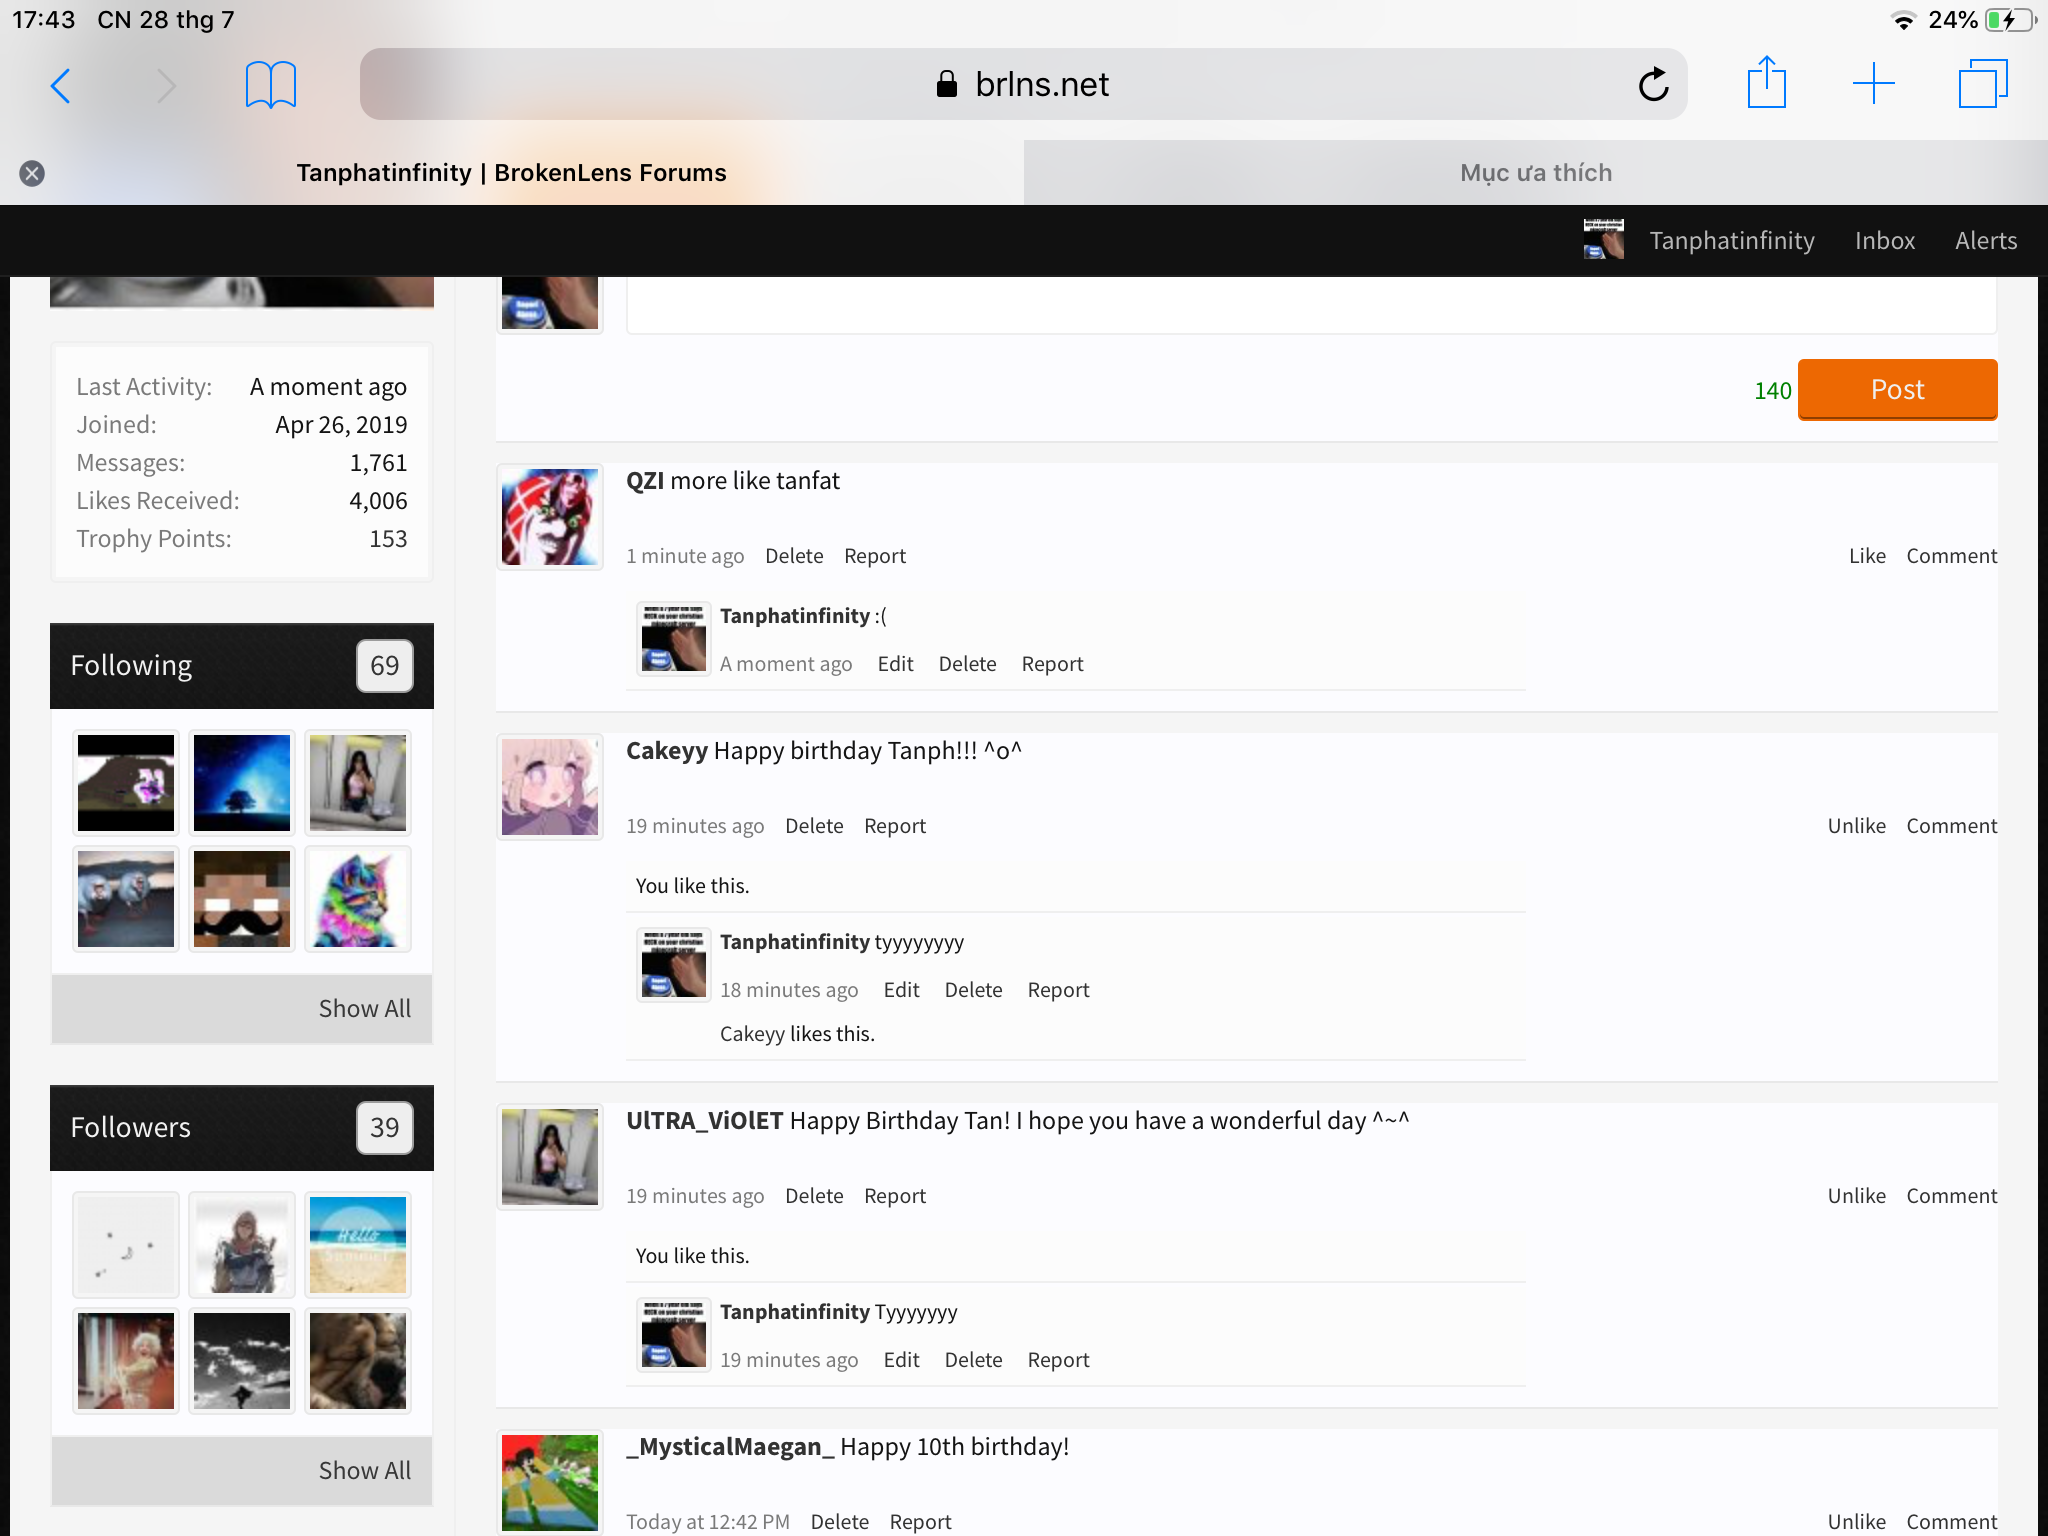
Task: Tap the Safari back arrow
Action: point(61,86)
